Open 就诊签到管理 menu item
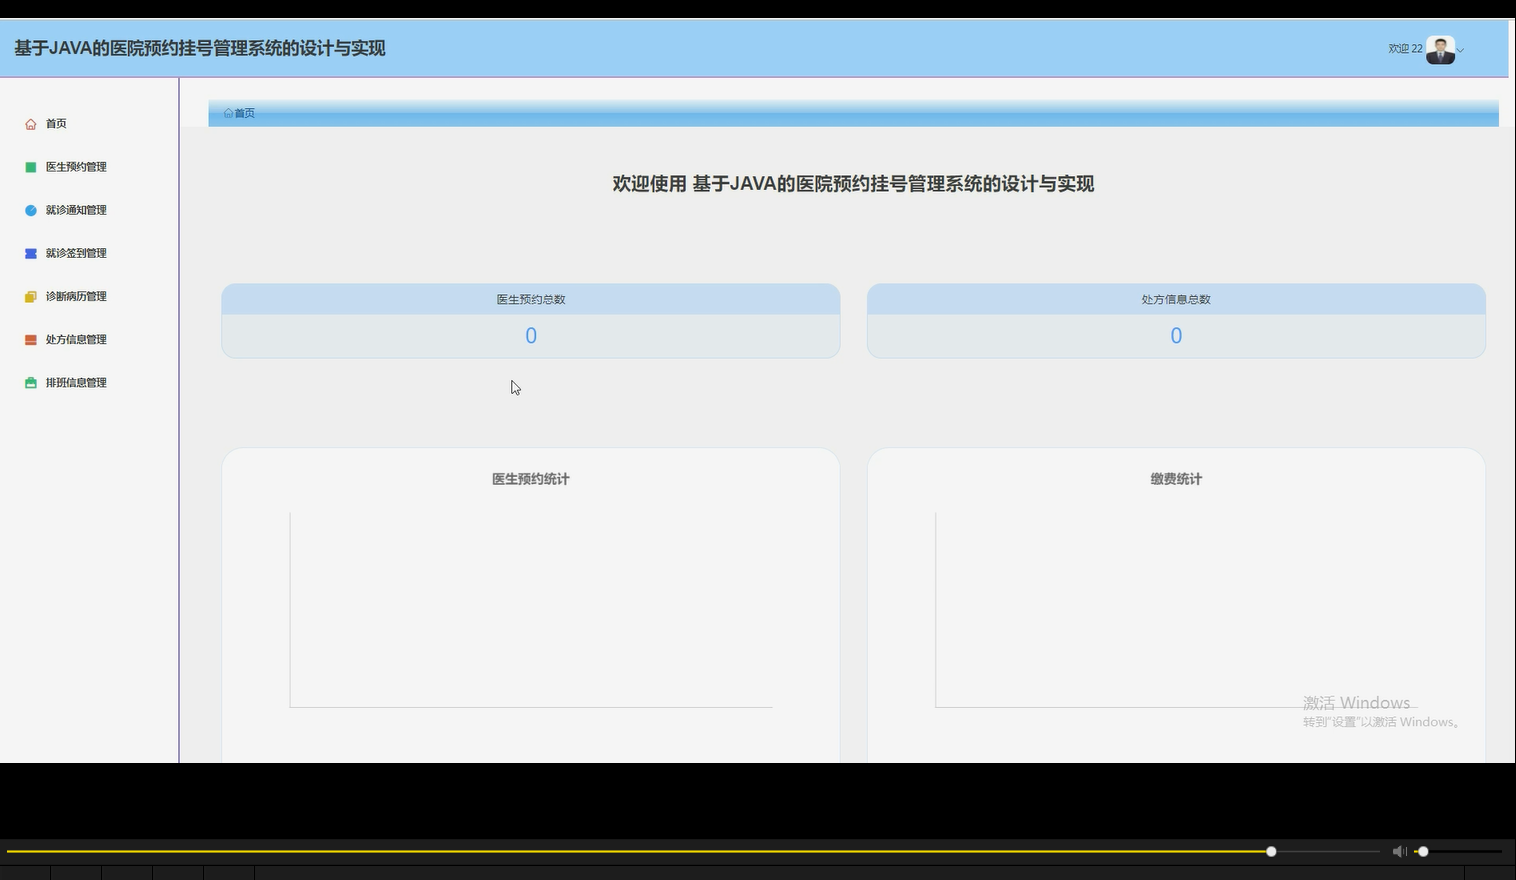The height and width of the screenshot is (880, 1516). point(76,253)
